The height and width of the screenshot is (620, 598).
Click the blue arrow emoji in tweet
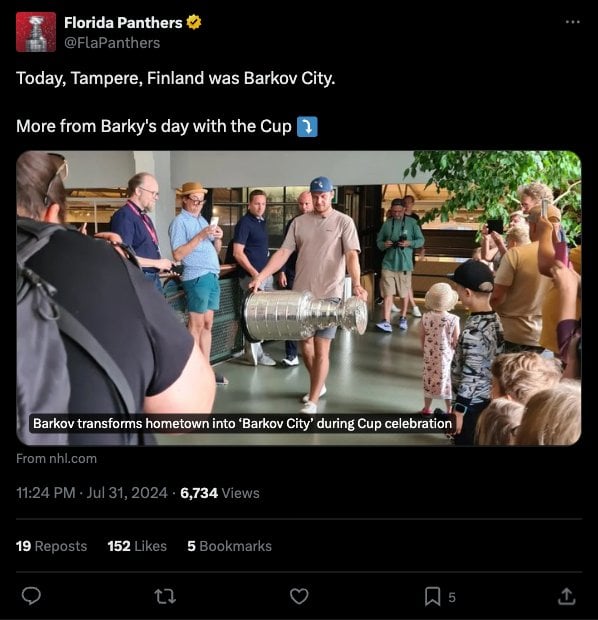click(307, 127)
